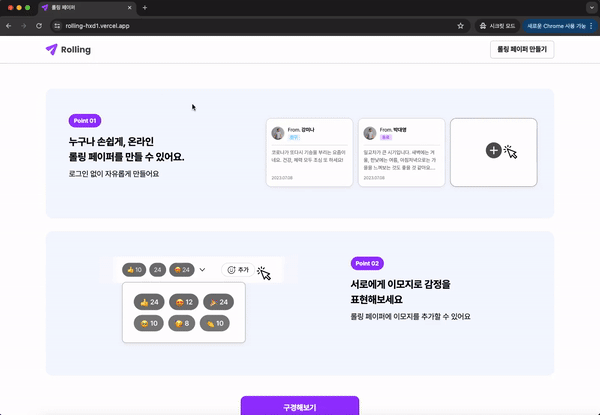Close the 롤링 페이퍼 tab
This screenshot has height=415, width=600.
pos(129,8)
